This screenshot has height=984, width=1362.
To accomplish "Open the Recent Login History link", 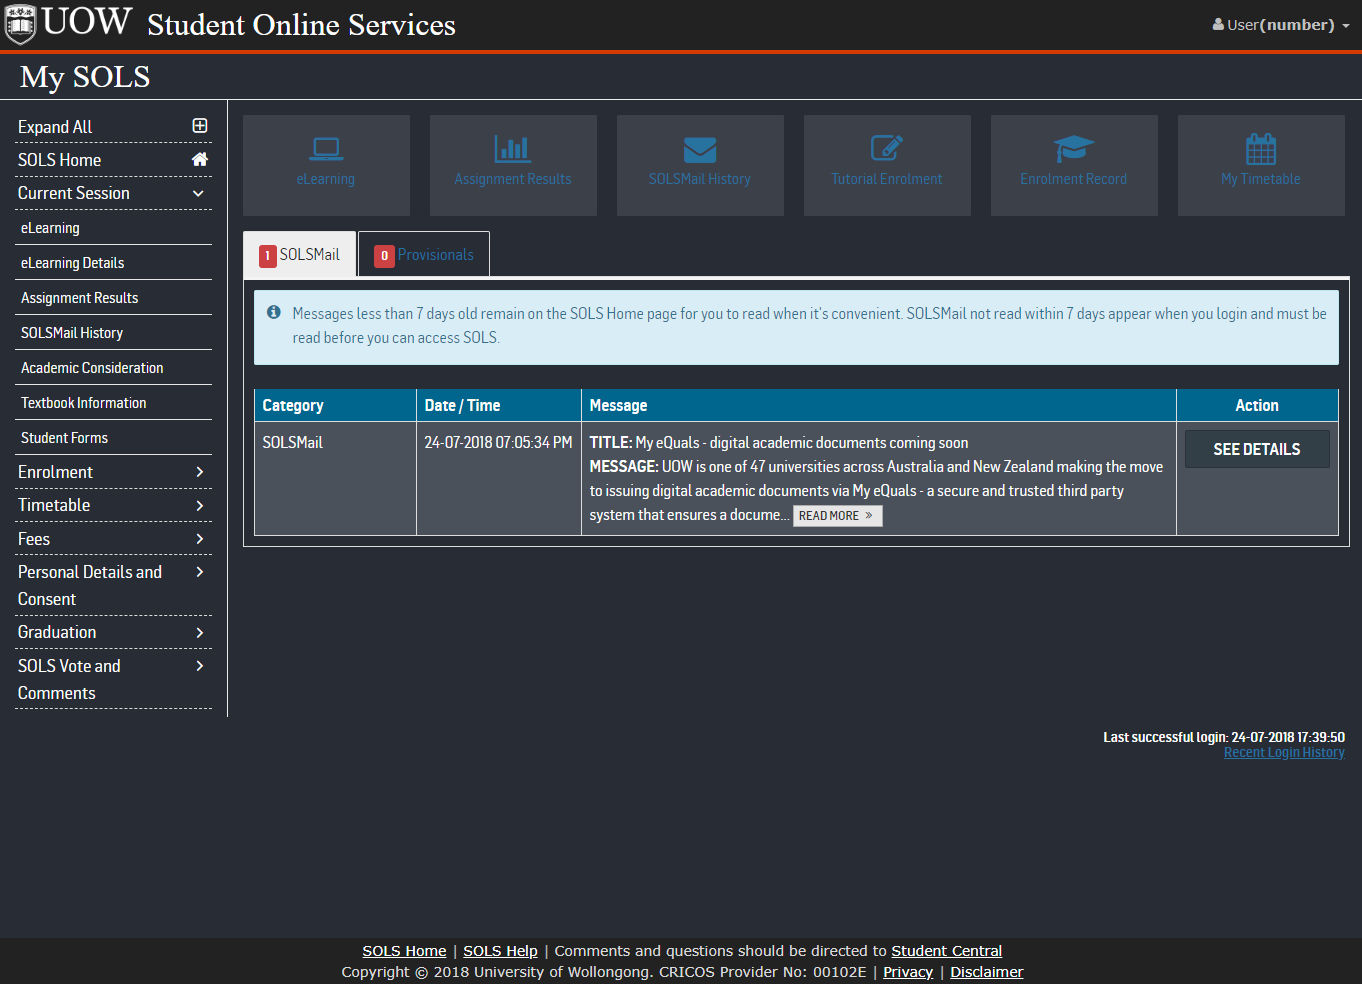I will (x=1284, y=751).
